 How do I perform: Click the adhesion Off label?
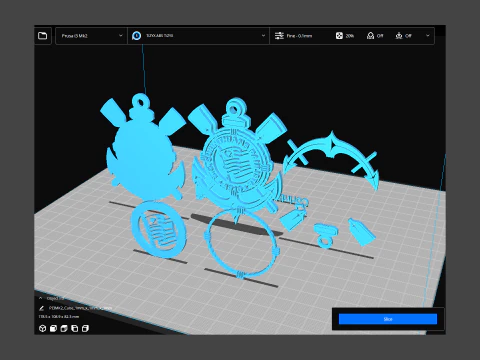408,36
